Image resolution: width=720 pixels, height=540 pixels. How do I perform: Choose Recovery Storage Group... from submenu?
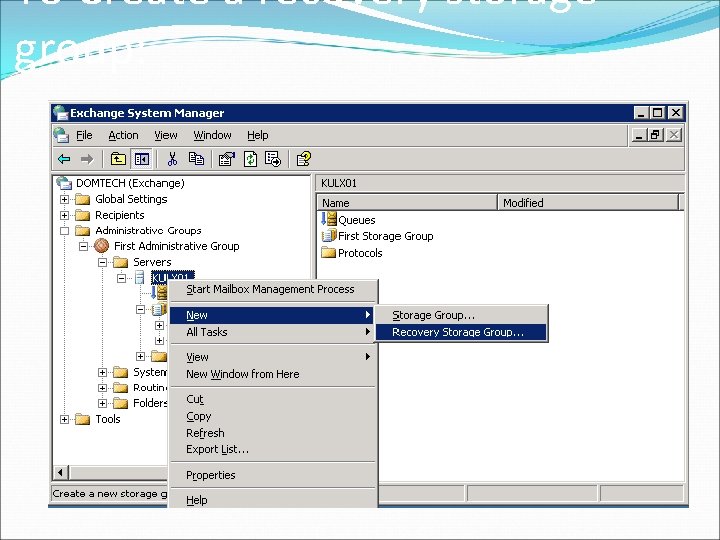(x=461, y=332)
